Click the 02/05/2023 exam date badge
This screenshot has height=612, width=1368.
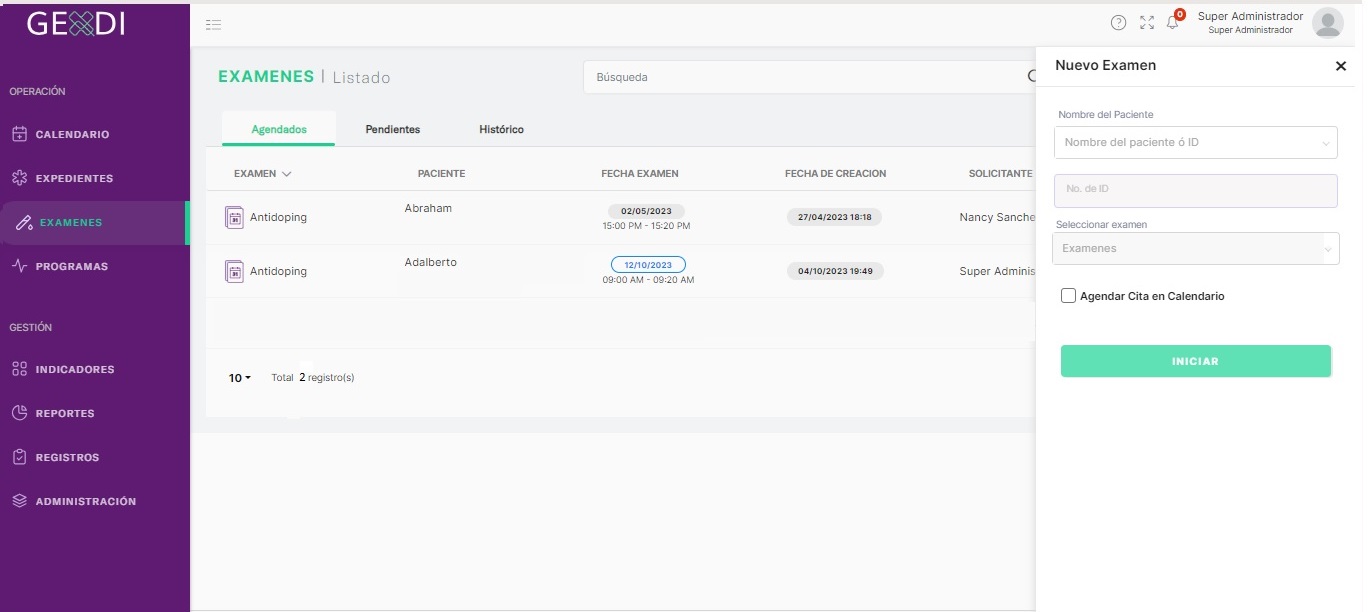coord(646,211)
